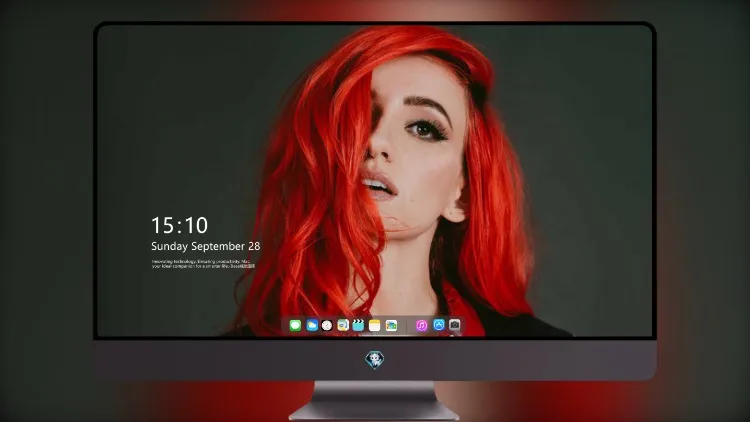
Task: Click the silver monitor stand
Action: pos(375,401)
